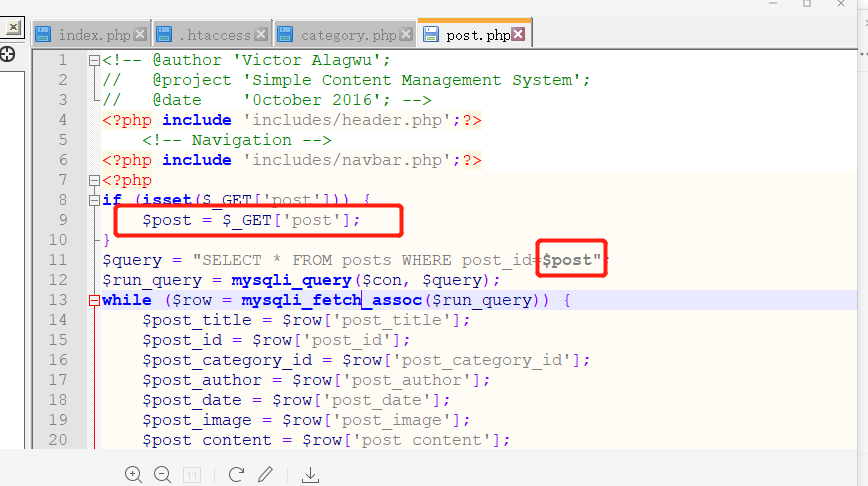Close the post.php tab
Viewport: 868px width, 486px height.
518,34
